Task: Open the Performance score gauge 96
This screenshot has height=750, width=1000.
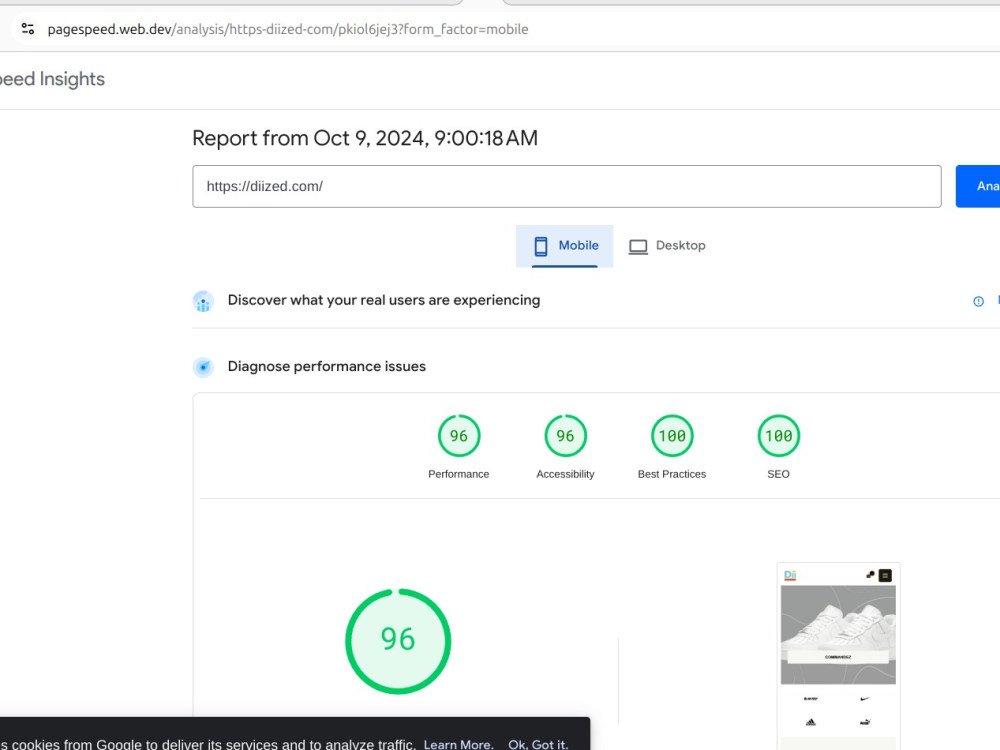Action: (x=459, y=436)
